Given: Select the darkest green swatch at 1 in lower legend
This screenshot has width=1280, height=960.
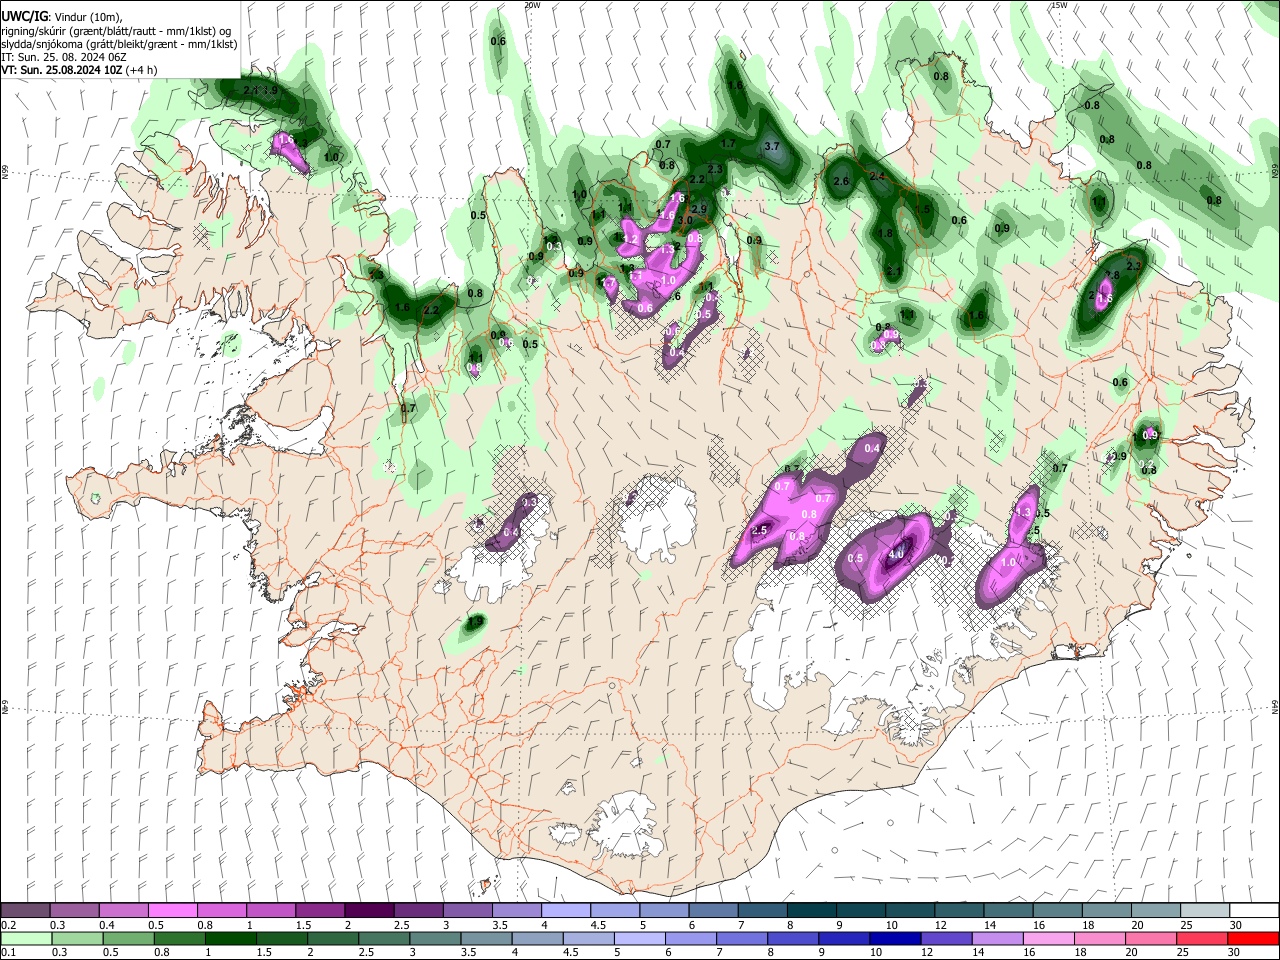Looking at the screenshot, I should [230, 938].
